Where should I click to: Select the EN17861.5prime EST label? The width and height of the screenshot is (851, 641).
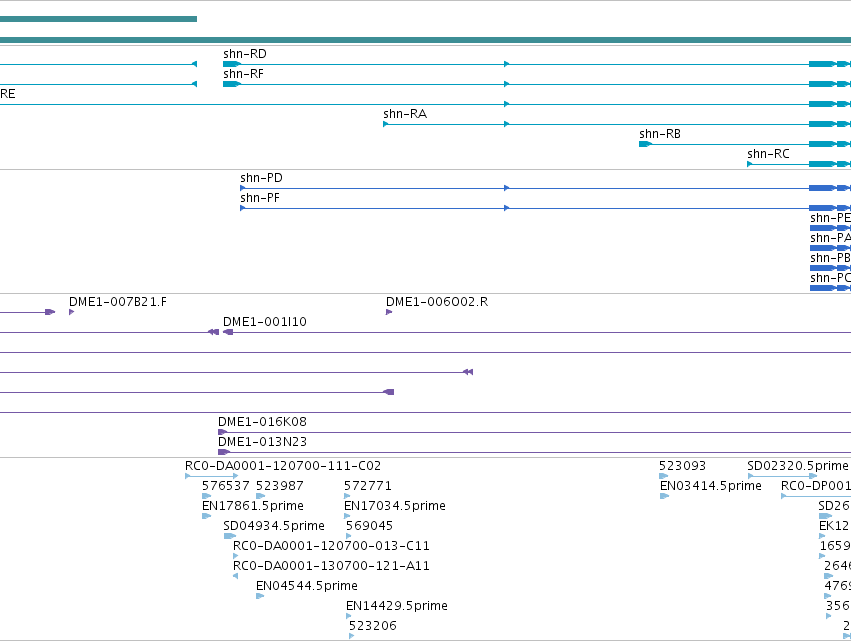pyautogui.click(x=253, y=506)
